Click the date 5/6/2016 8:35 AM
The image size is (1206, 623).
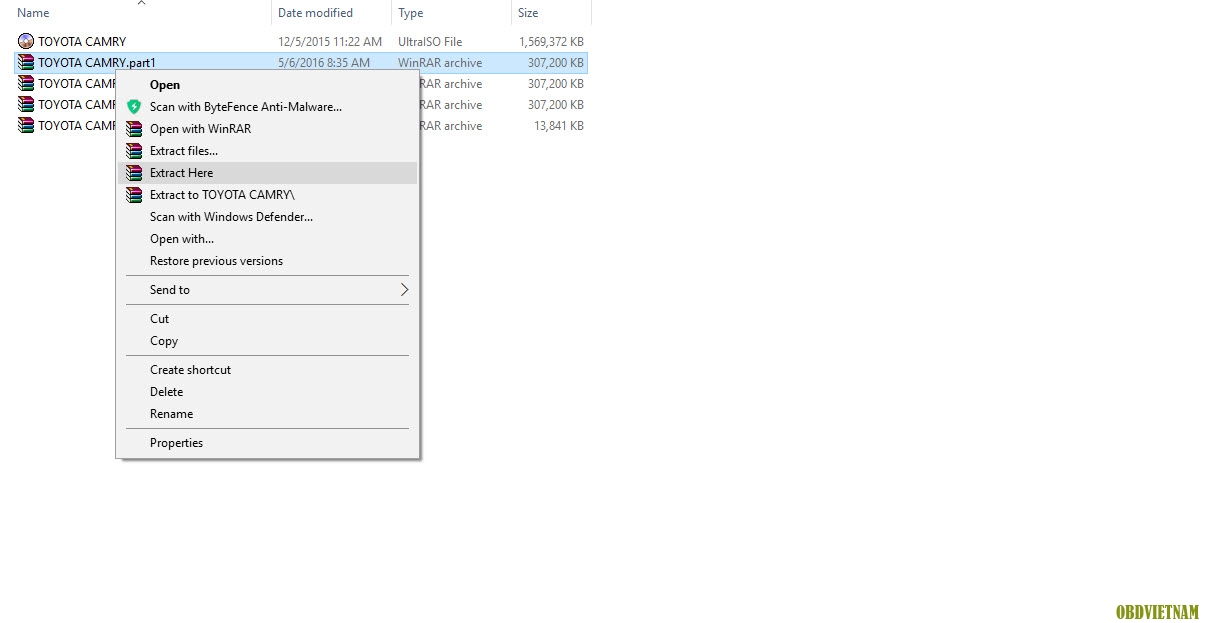324,63
